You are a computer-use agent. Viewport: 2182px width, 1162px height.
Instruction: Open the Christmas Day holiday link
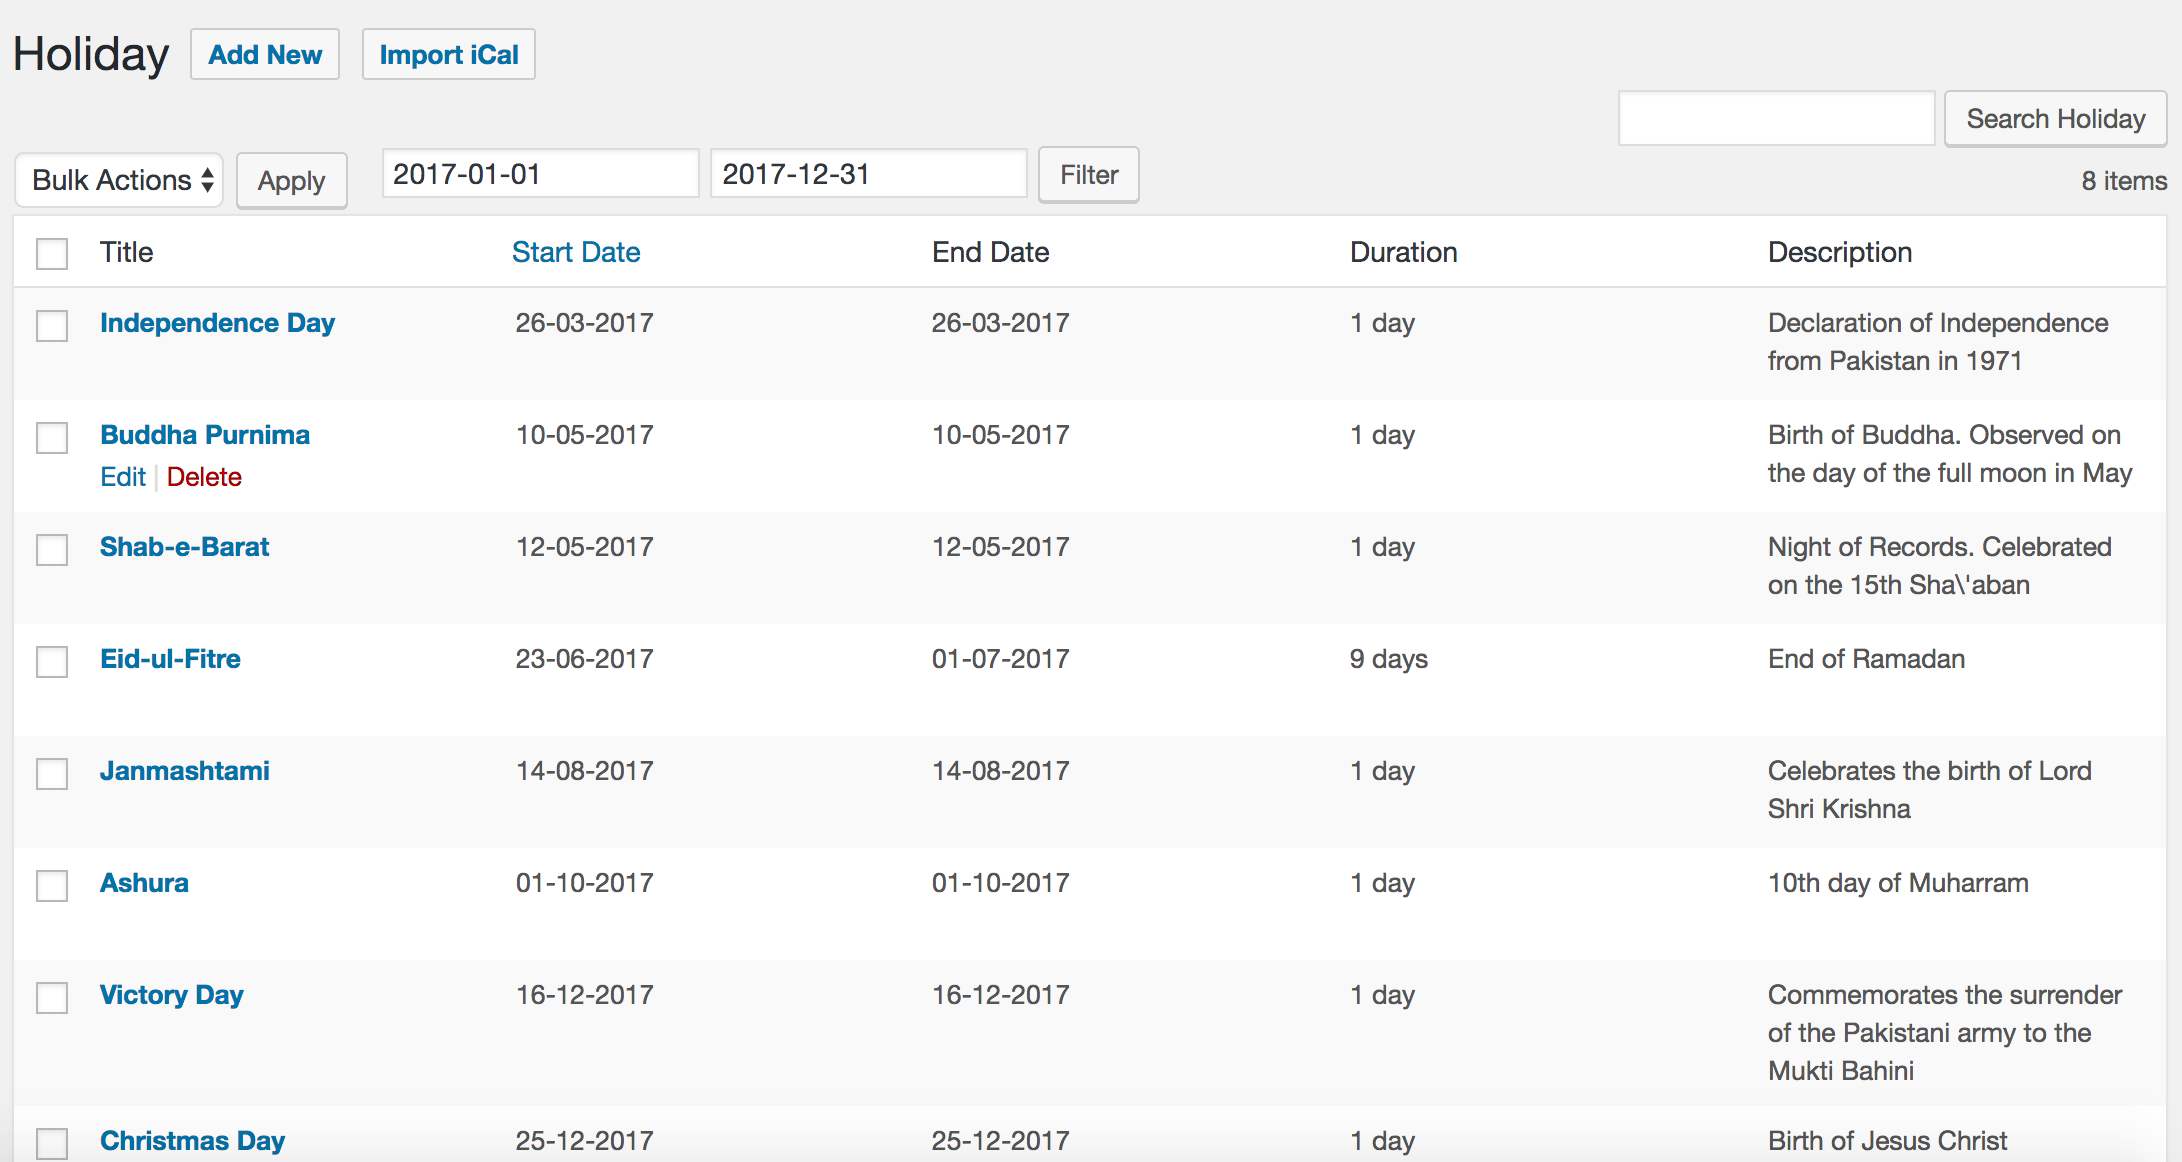(192, 1141)
